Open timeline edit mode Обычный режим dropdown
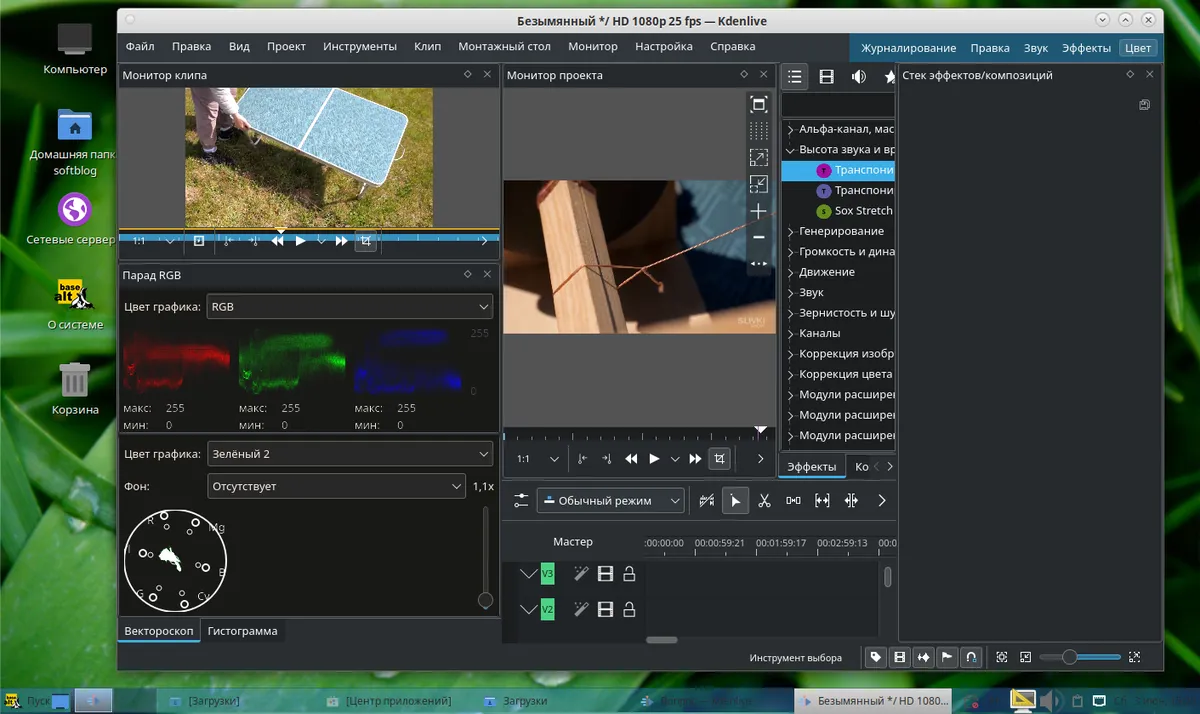This screenshot has height=714, width=1200. click(611, 500)
